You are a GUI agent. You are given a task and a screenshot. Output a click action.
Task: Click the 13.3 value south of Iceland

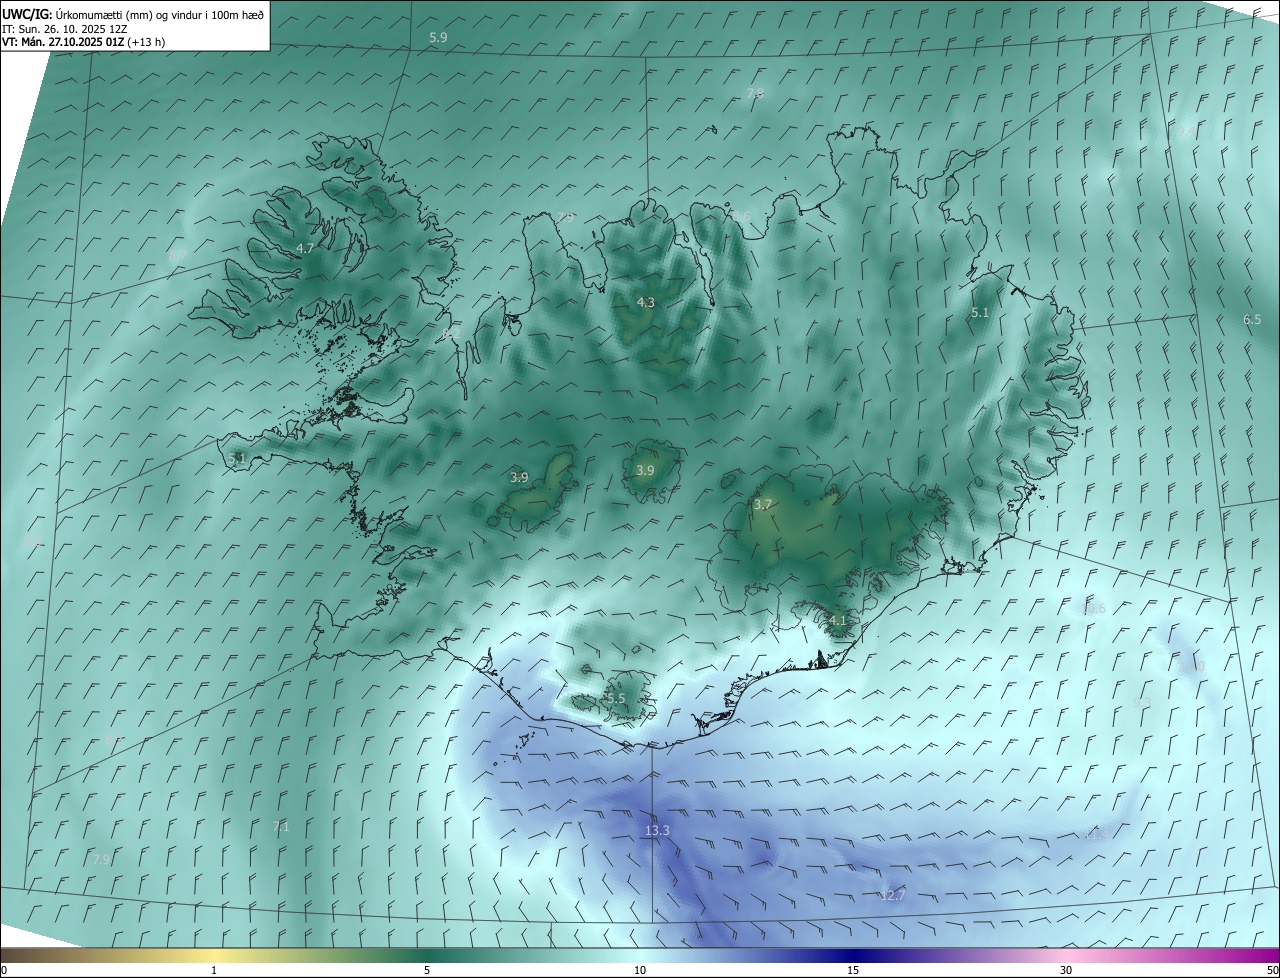pyautogui.click(x=657, y=830)
